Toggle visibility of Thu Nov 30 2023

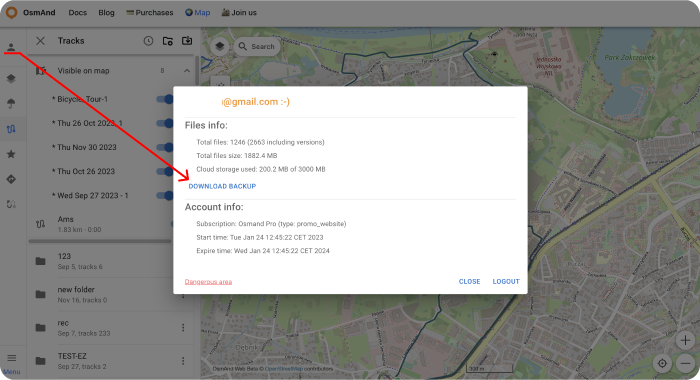[x=165, y=147]
